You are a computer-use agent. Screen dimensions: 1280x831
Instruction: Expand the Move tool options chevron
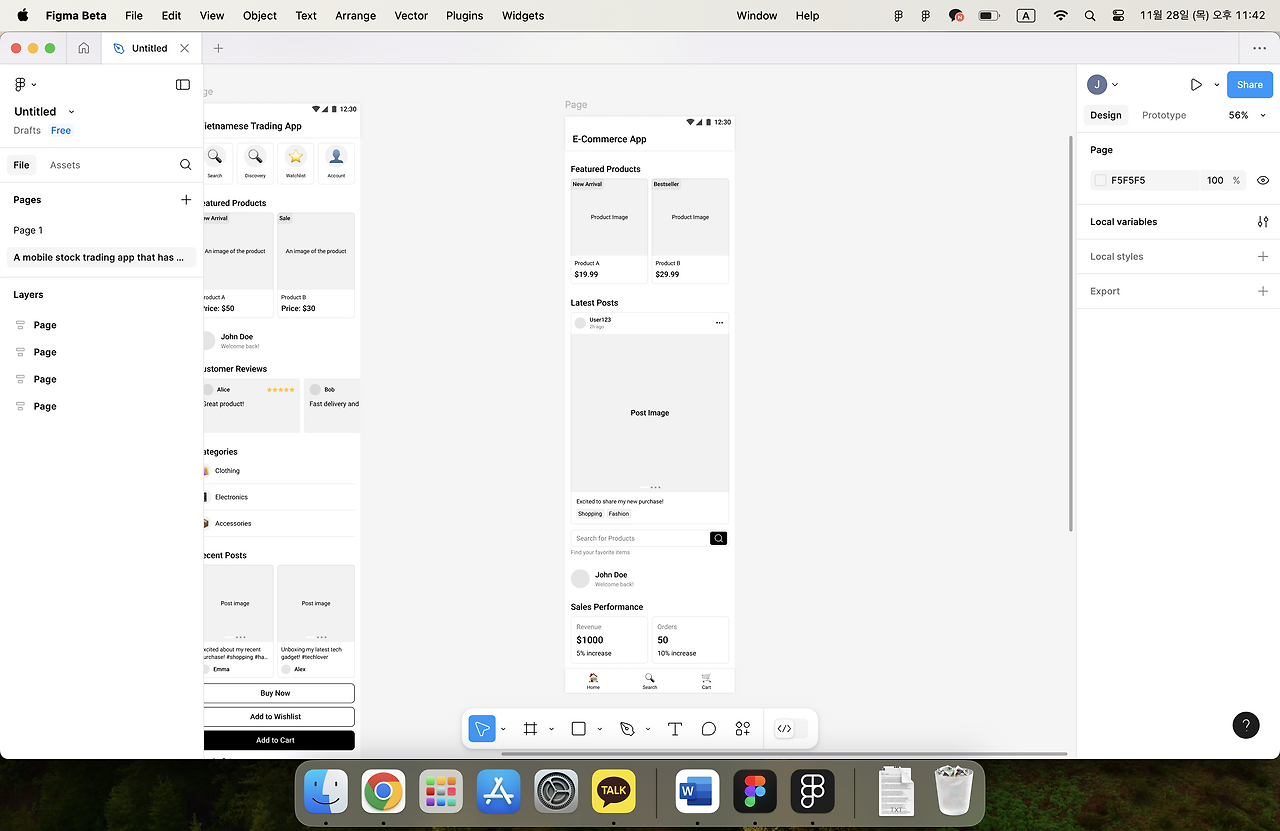(x=503, y=729)
